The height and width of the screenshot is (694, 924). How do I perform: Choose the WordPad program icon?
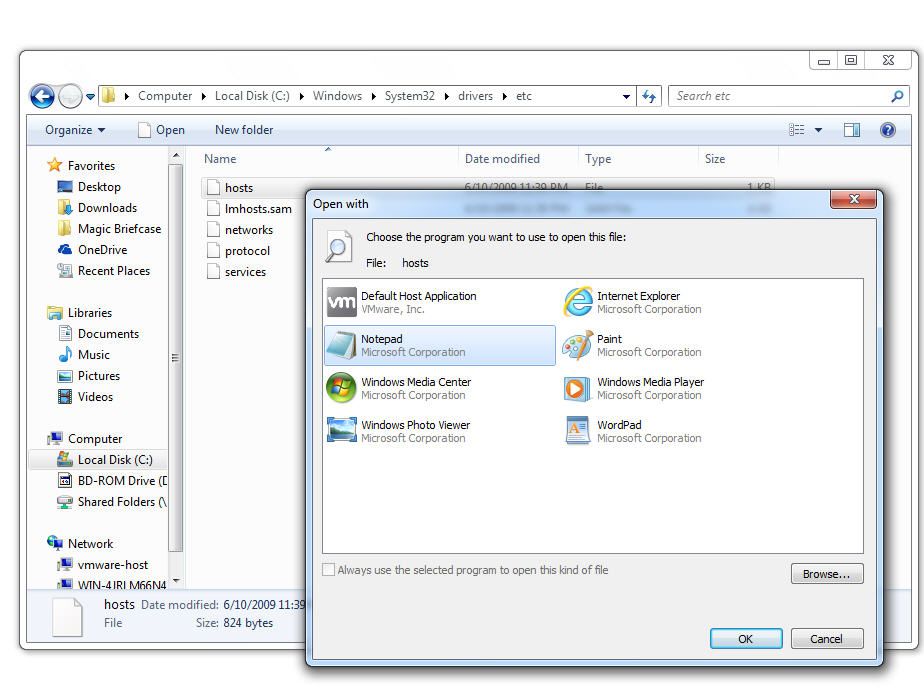578,431
